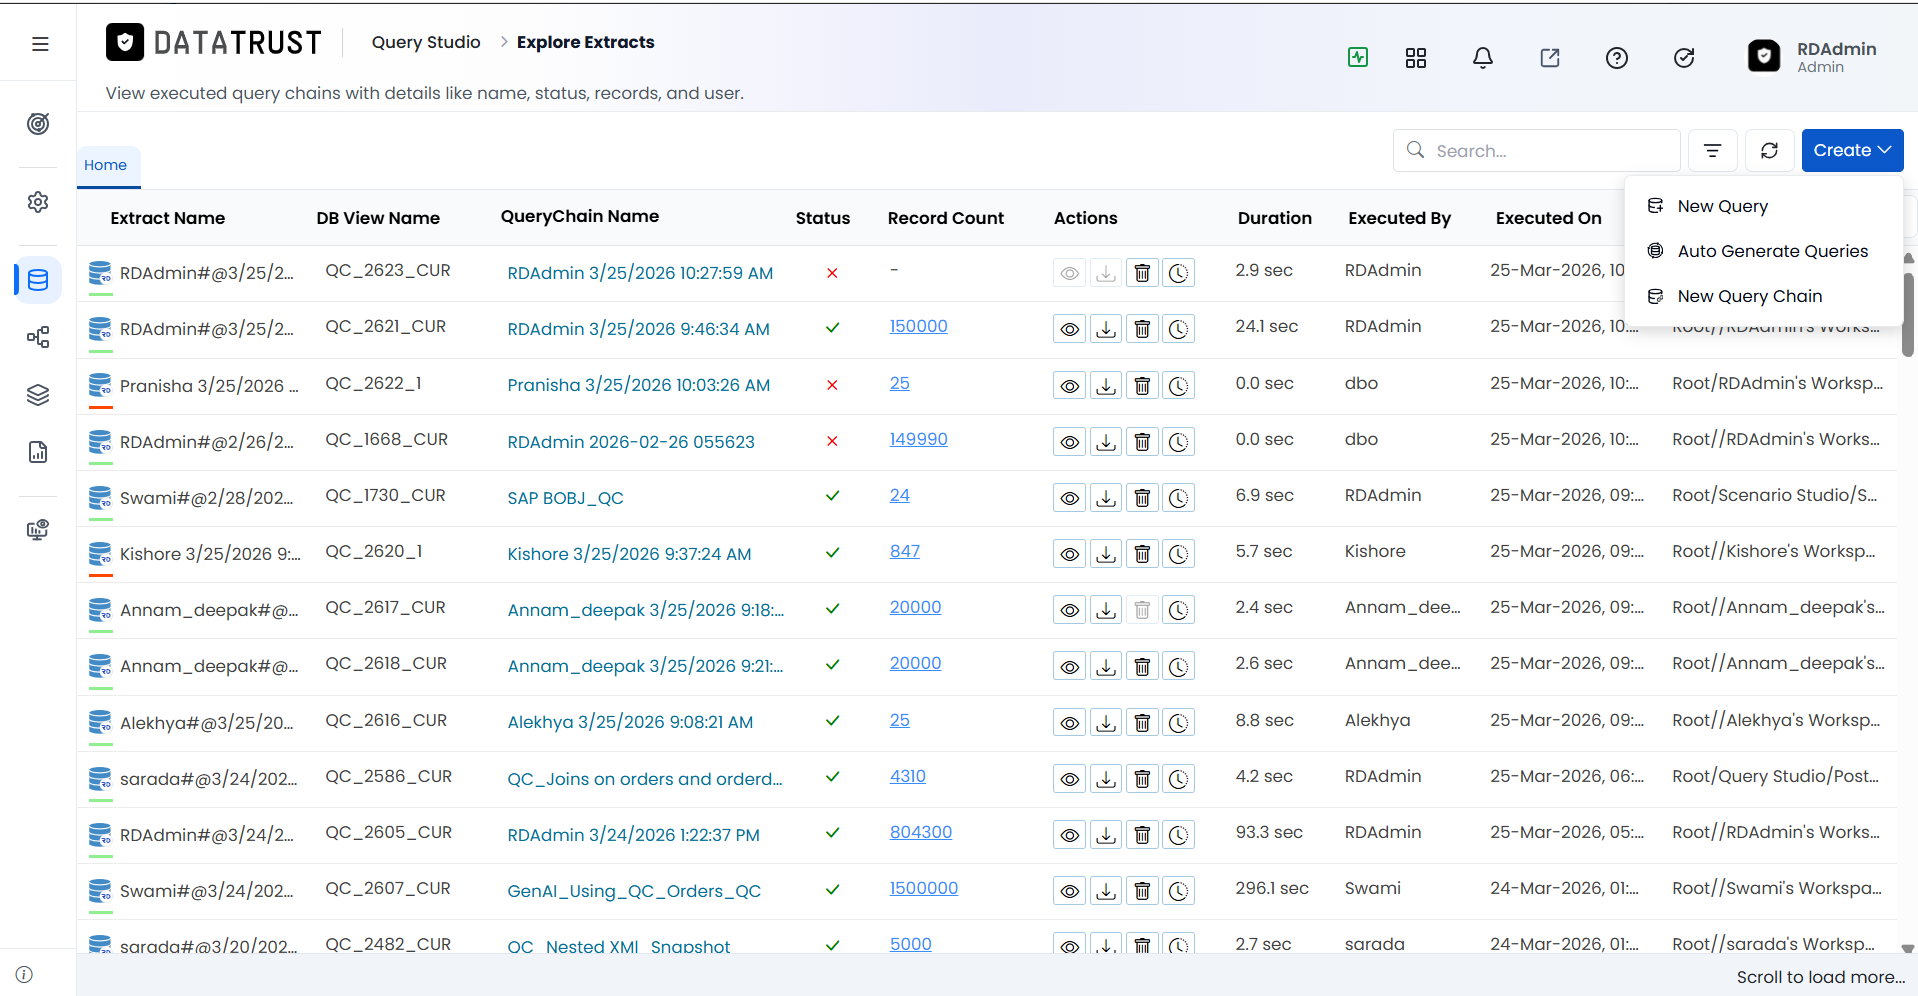Open record count 150000 link
The height and width of the screenshot is (996, 1918).
[918, 326]
